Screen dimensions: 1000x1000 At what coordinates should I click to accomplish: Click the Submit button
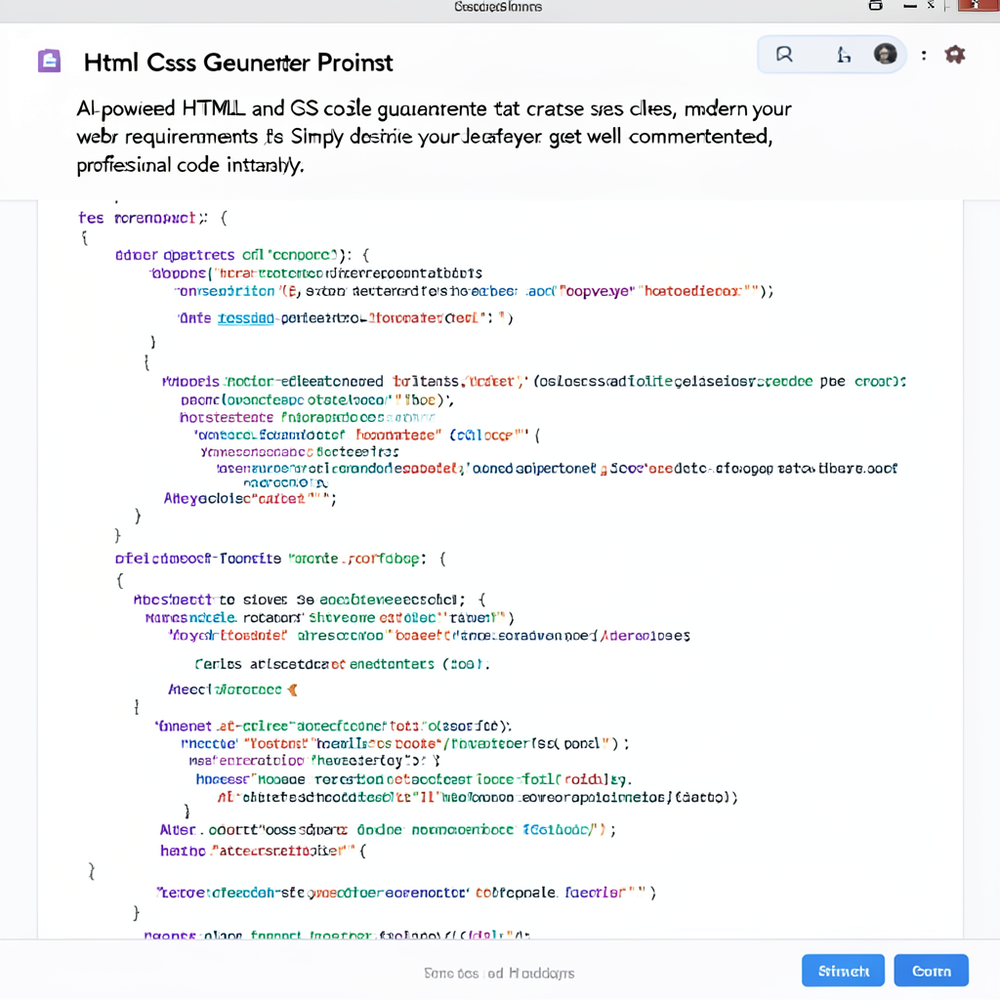[x=843, y=970]
